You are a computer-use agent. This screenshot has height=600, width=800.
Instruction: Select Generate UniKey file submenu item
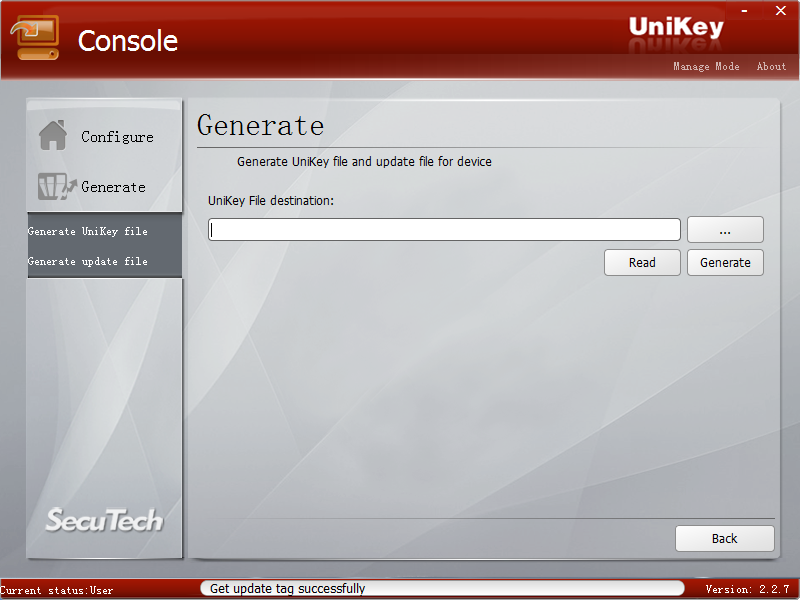(88, 232)
